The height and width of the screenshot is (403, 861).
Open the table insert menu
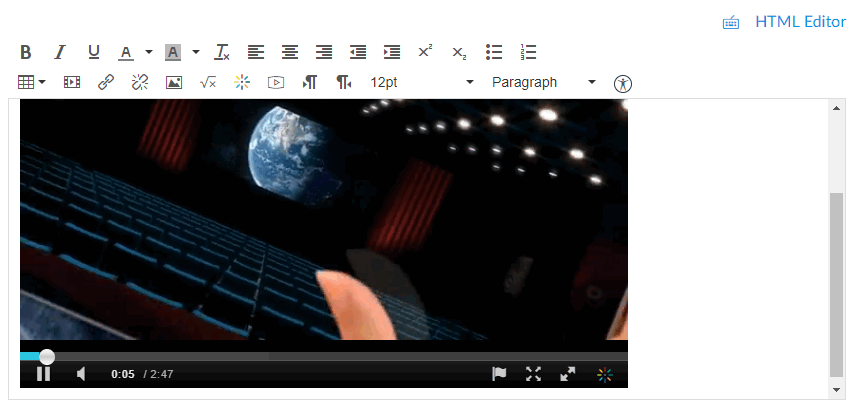[31, 82]
